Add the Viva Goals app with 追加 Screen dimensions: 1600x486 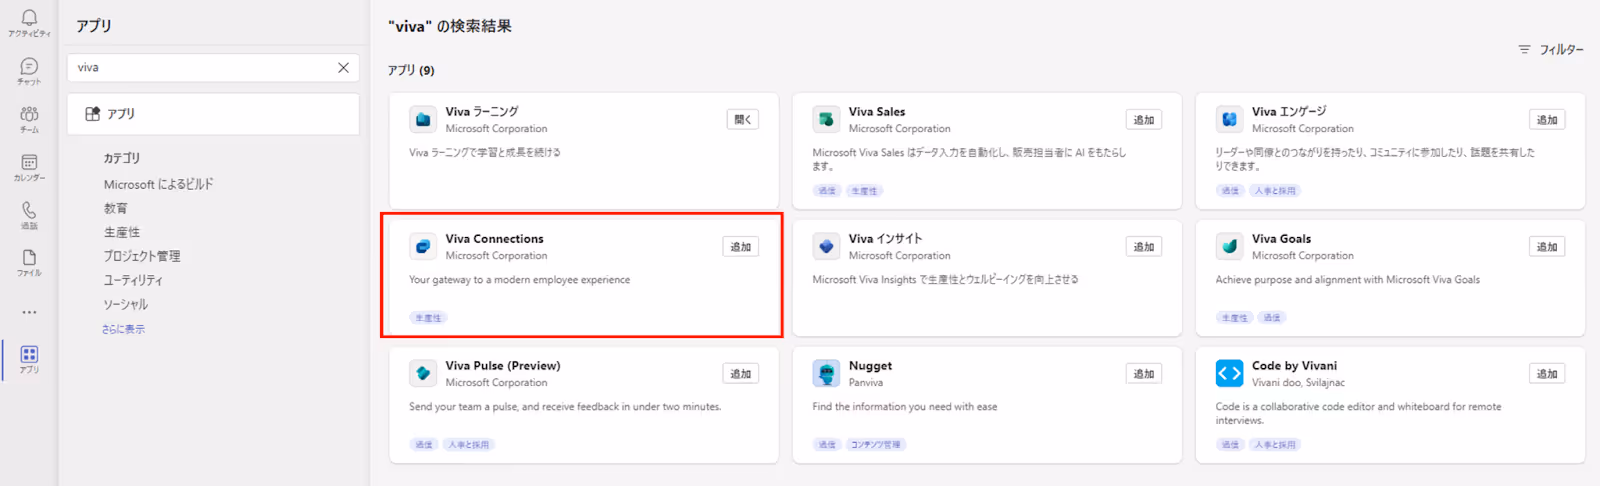(x=1547, y=247)
